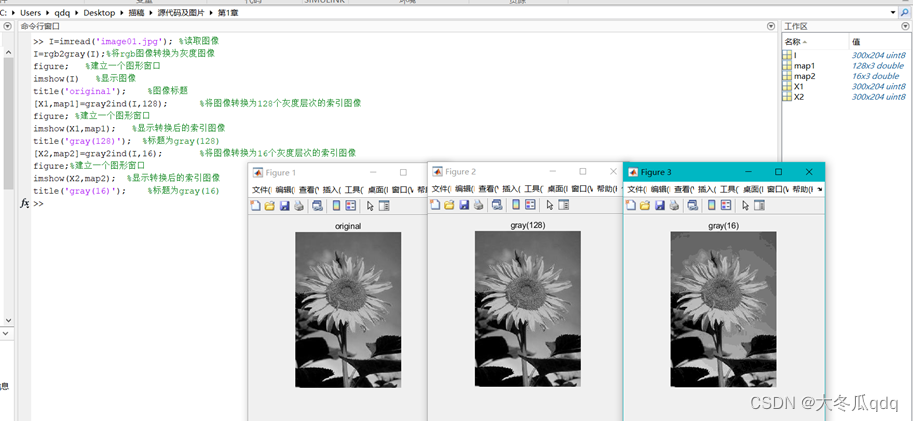
Task: Click the original sunflower image in Figure 1
Action: click(x=348, y=310)
